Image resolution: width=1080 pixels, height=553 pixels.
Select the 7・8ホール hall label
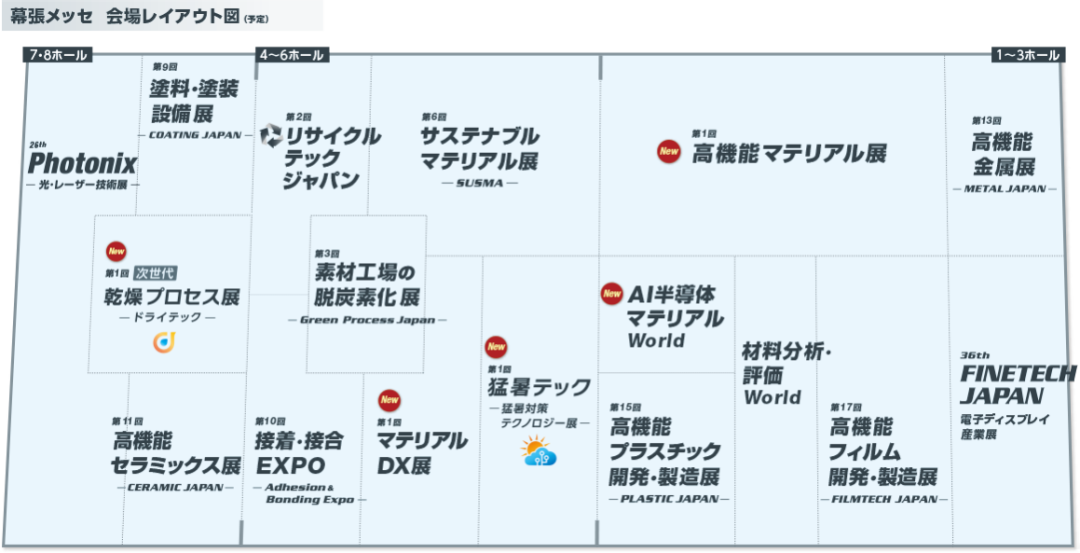(59, 55)
